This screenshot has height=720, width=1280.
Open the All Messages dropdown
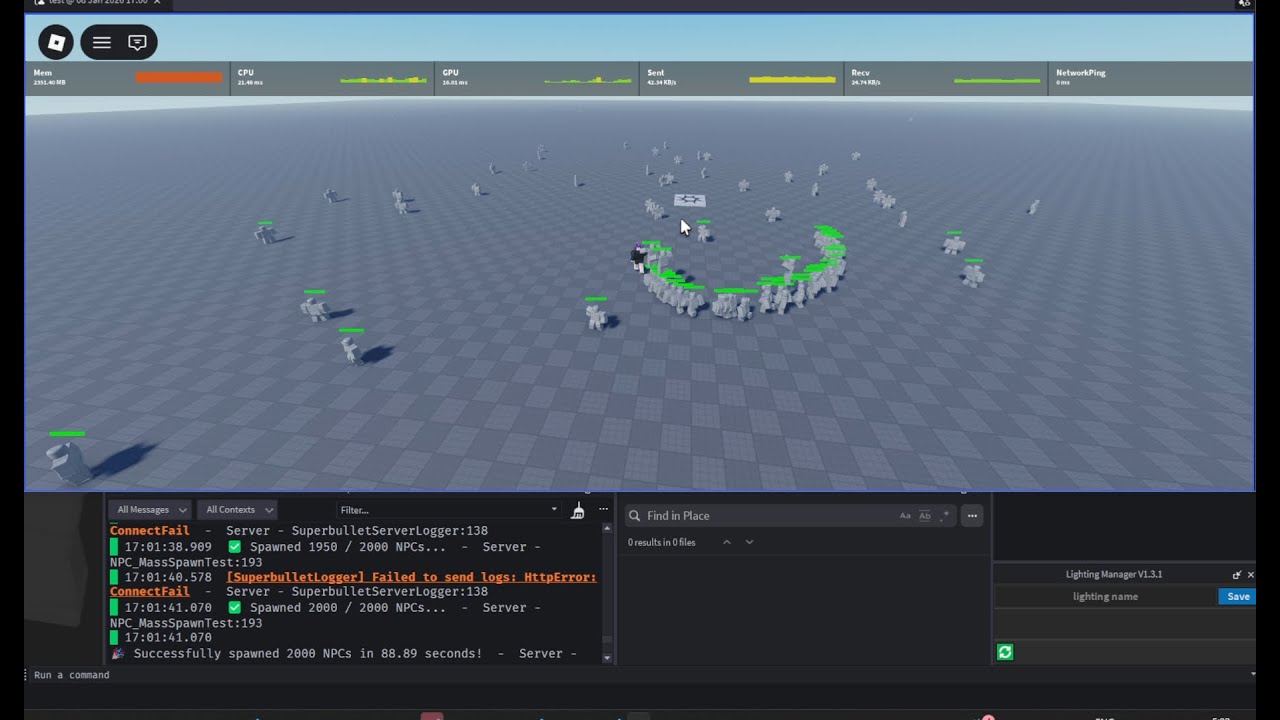tap(150, 510)
